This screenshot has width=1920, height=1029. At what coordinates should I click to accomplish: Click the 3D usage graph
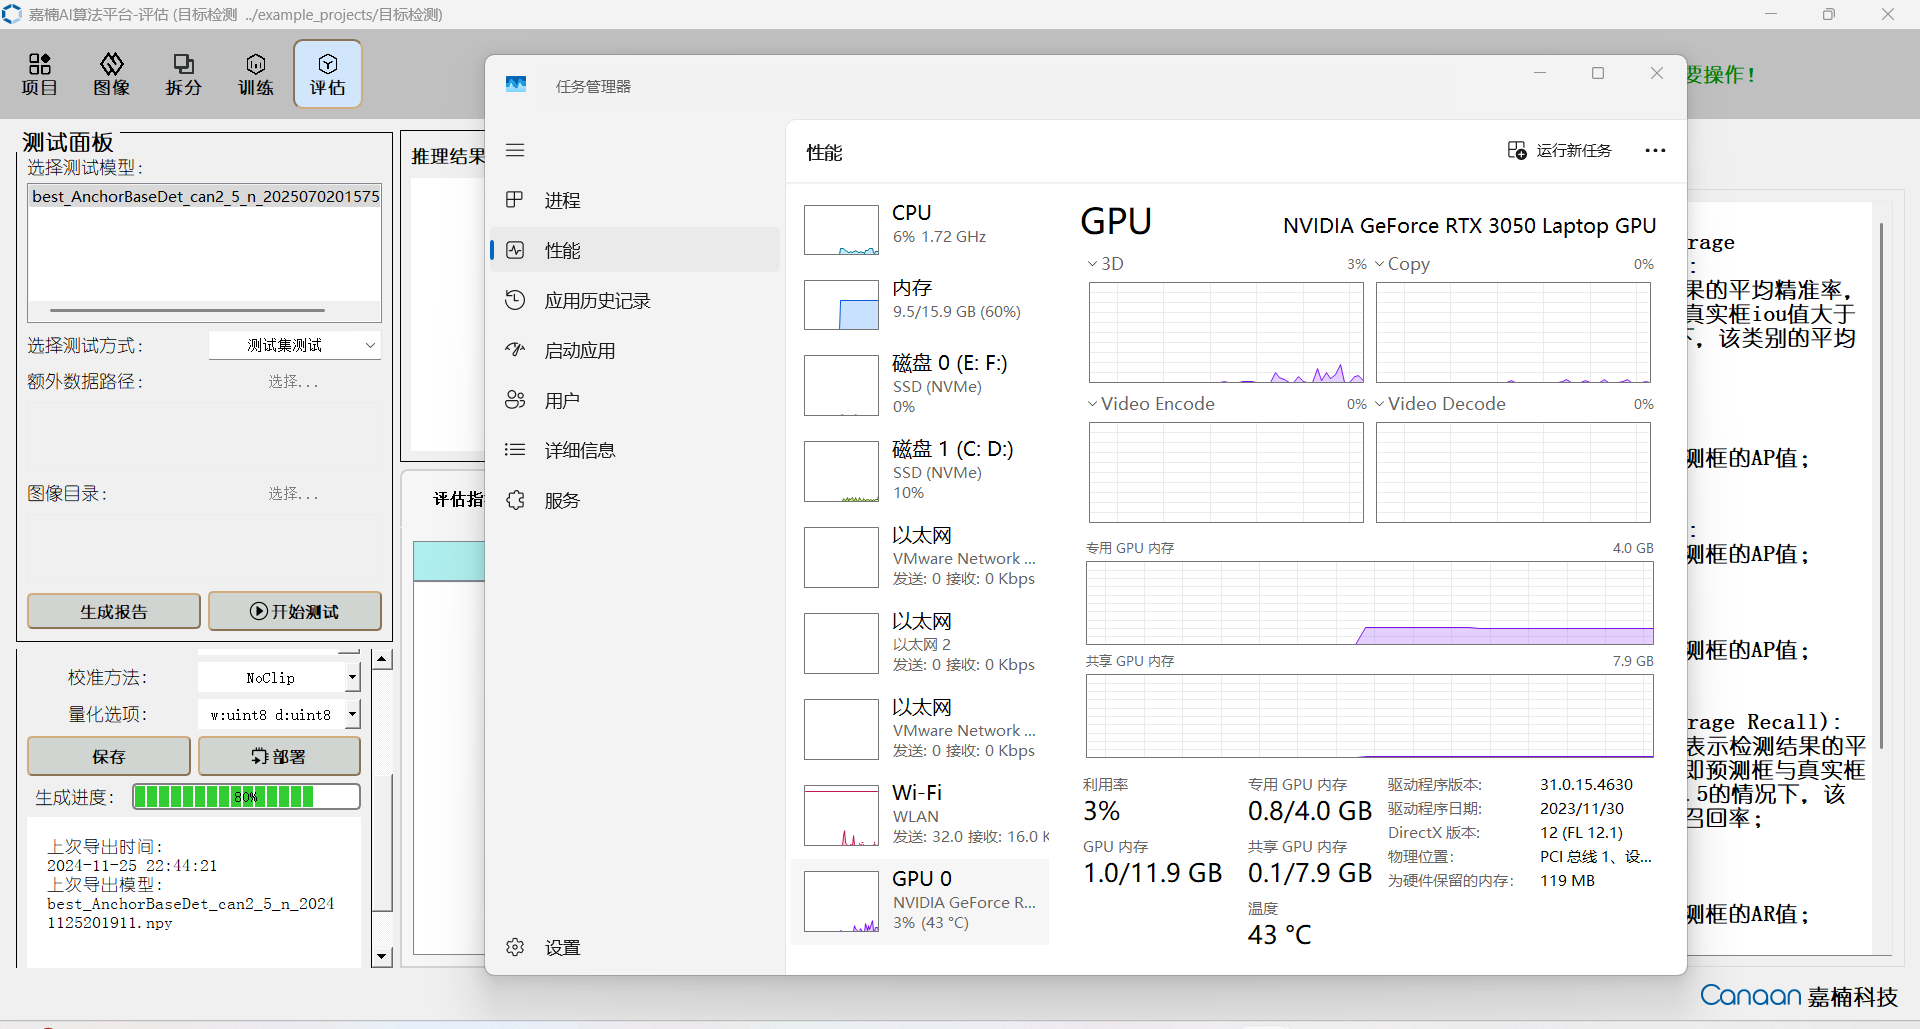1226,333
